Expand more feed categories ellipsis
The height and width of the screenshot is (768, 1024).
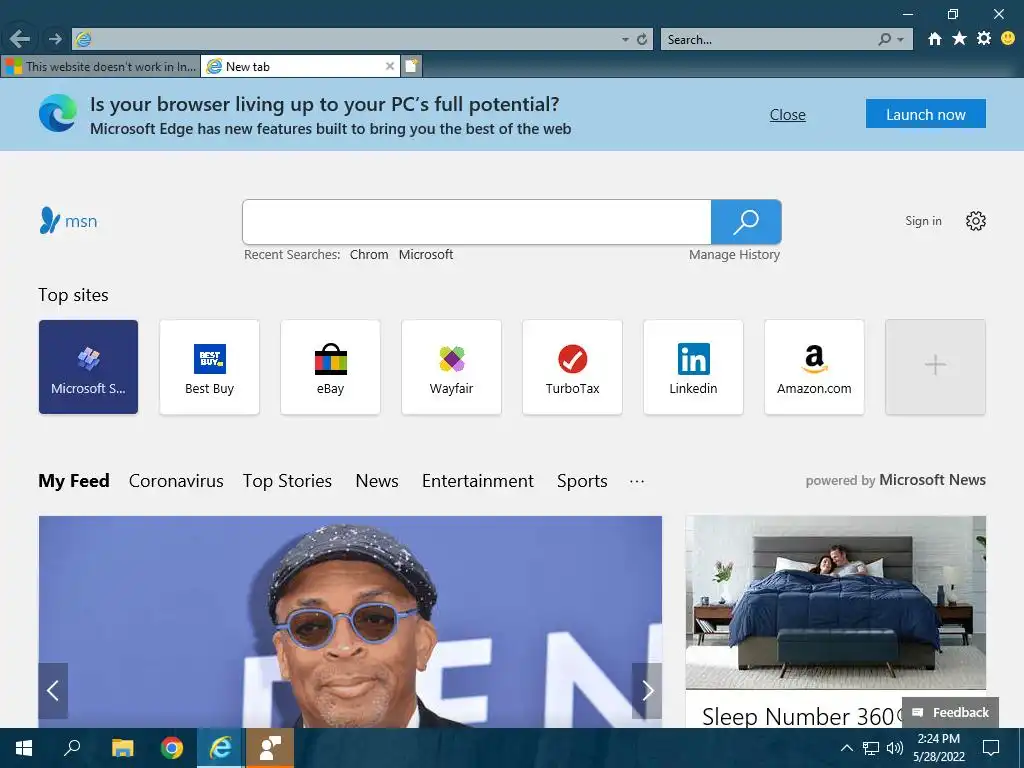click(x=637, y=481)
